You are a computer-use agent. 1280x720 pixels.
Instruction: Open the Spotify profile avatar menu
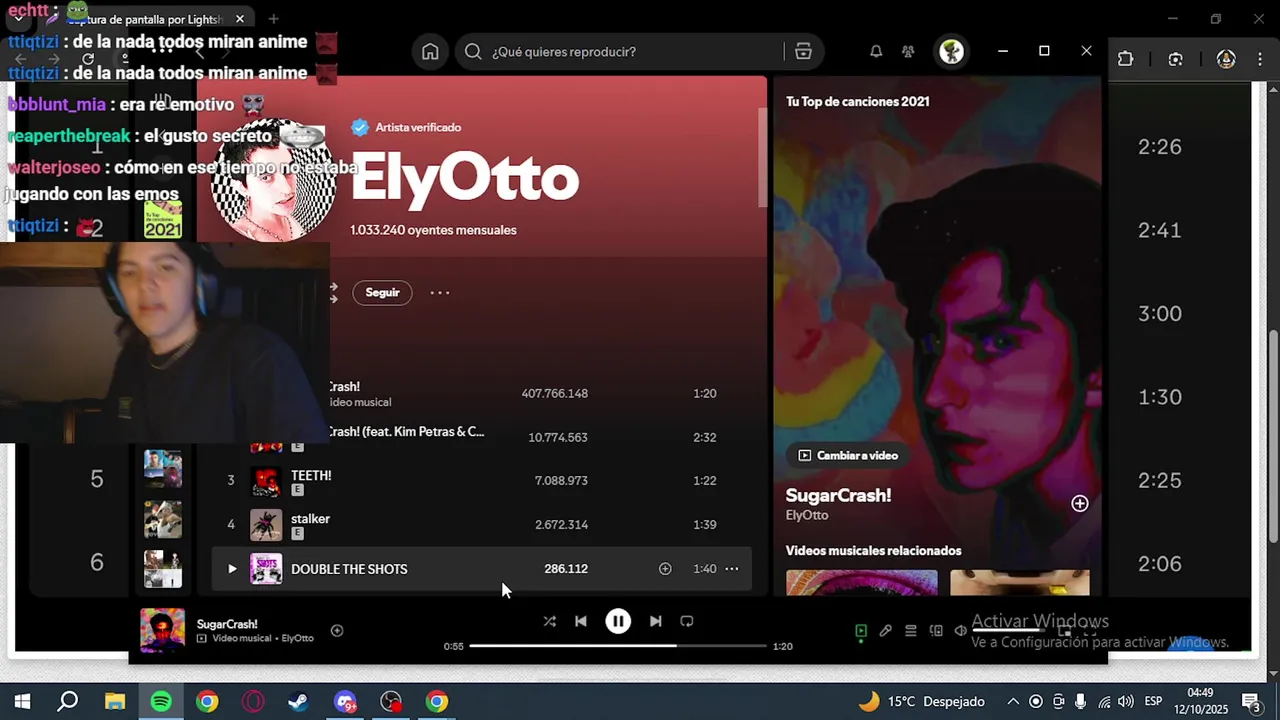coord(951,52)
